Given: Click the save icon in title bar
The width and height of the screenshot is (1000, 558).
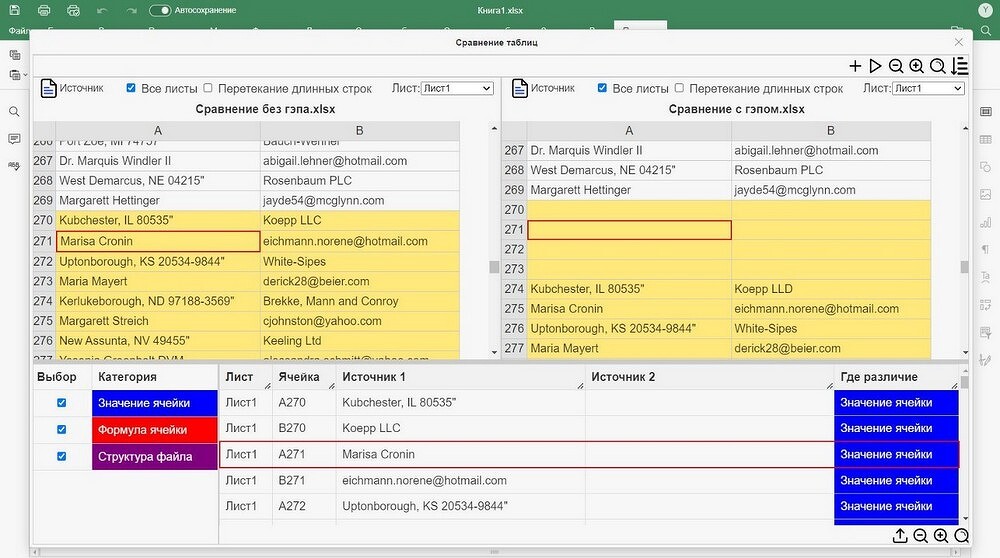Looking at the screenshot, I should (15, 10).
